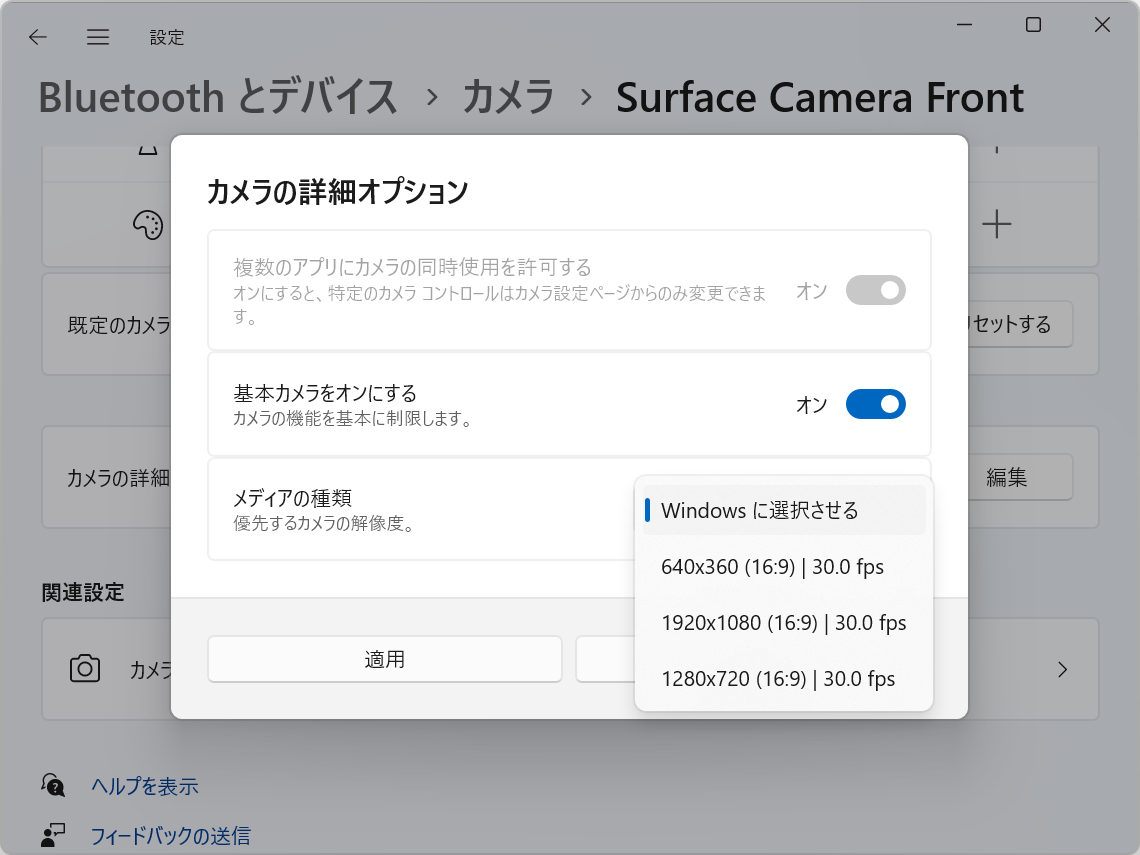Click the リセットする button

click(x=1022, y=323)
